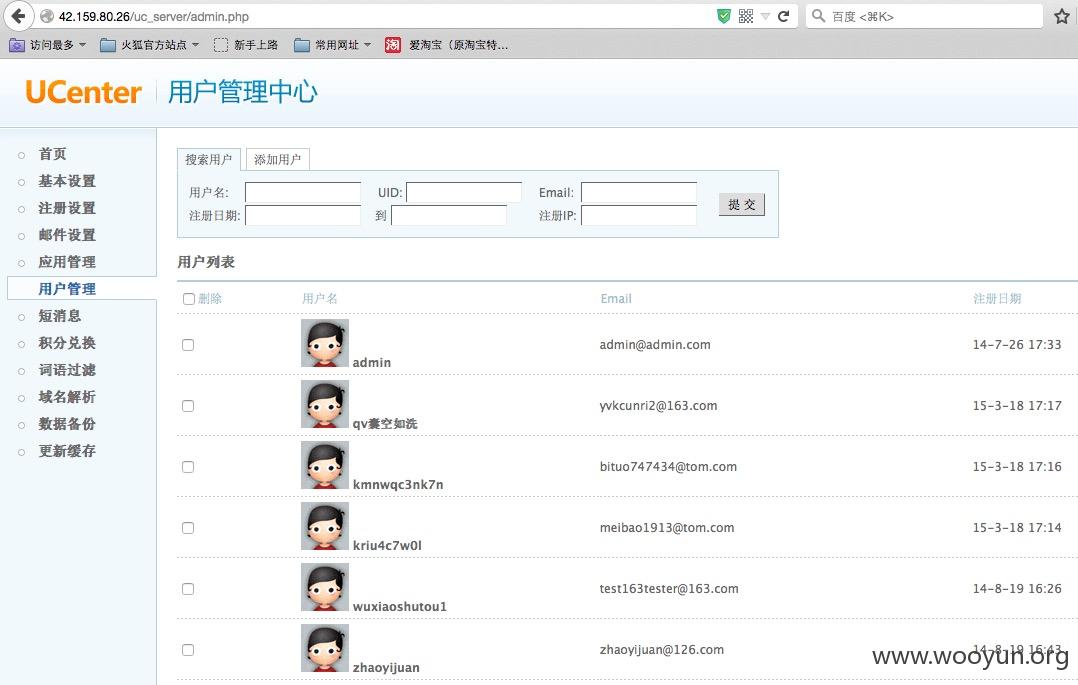Select 用户管理 in the sidebar
Image resolution: width=1078 pixels, height=685 pixels.
click(x=67, y=289)
